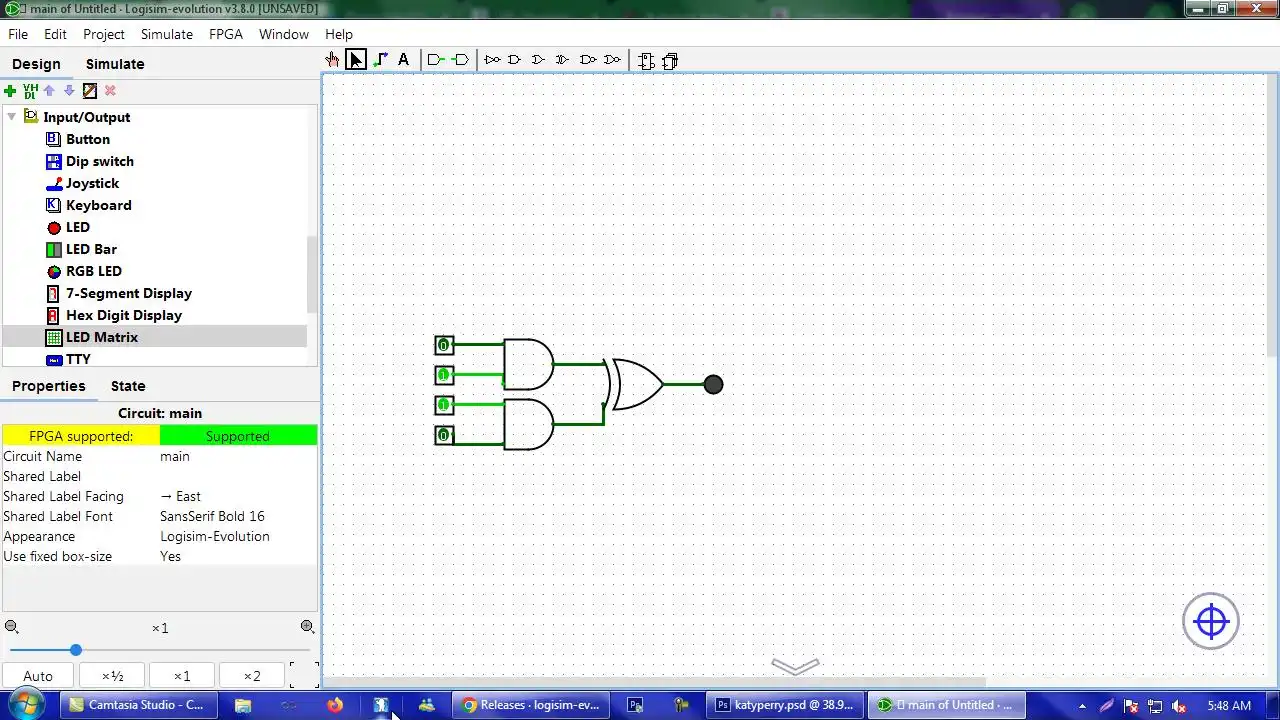
Task: Click the move circuit down arrow
Action: pos(69,91)
